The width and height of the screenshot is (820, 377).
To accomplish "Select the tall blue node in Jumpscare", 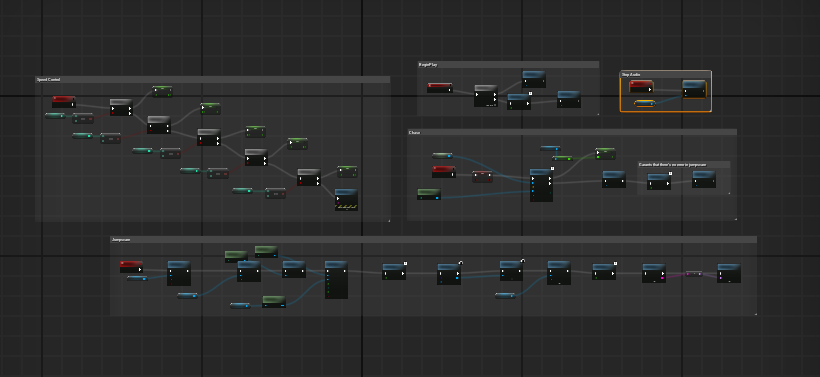I will 336,280.
